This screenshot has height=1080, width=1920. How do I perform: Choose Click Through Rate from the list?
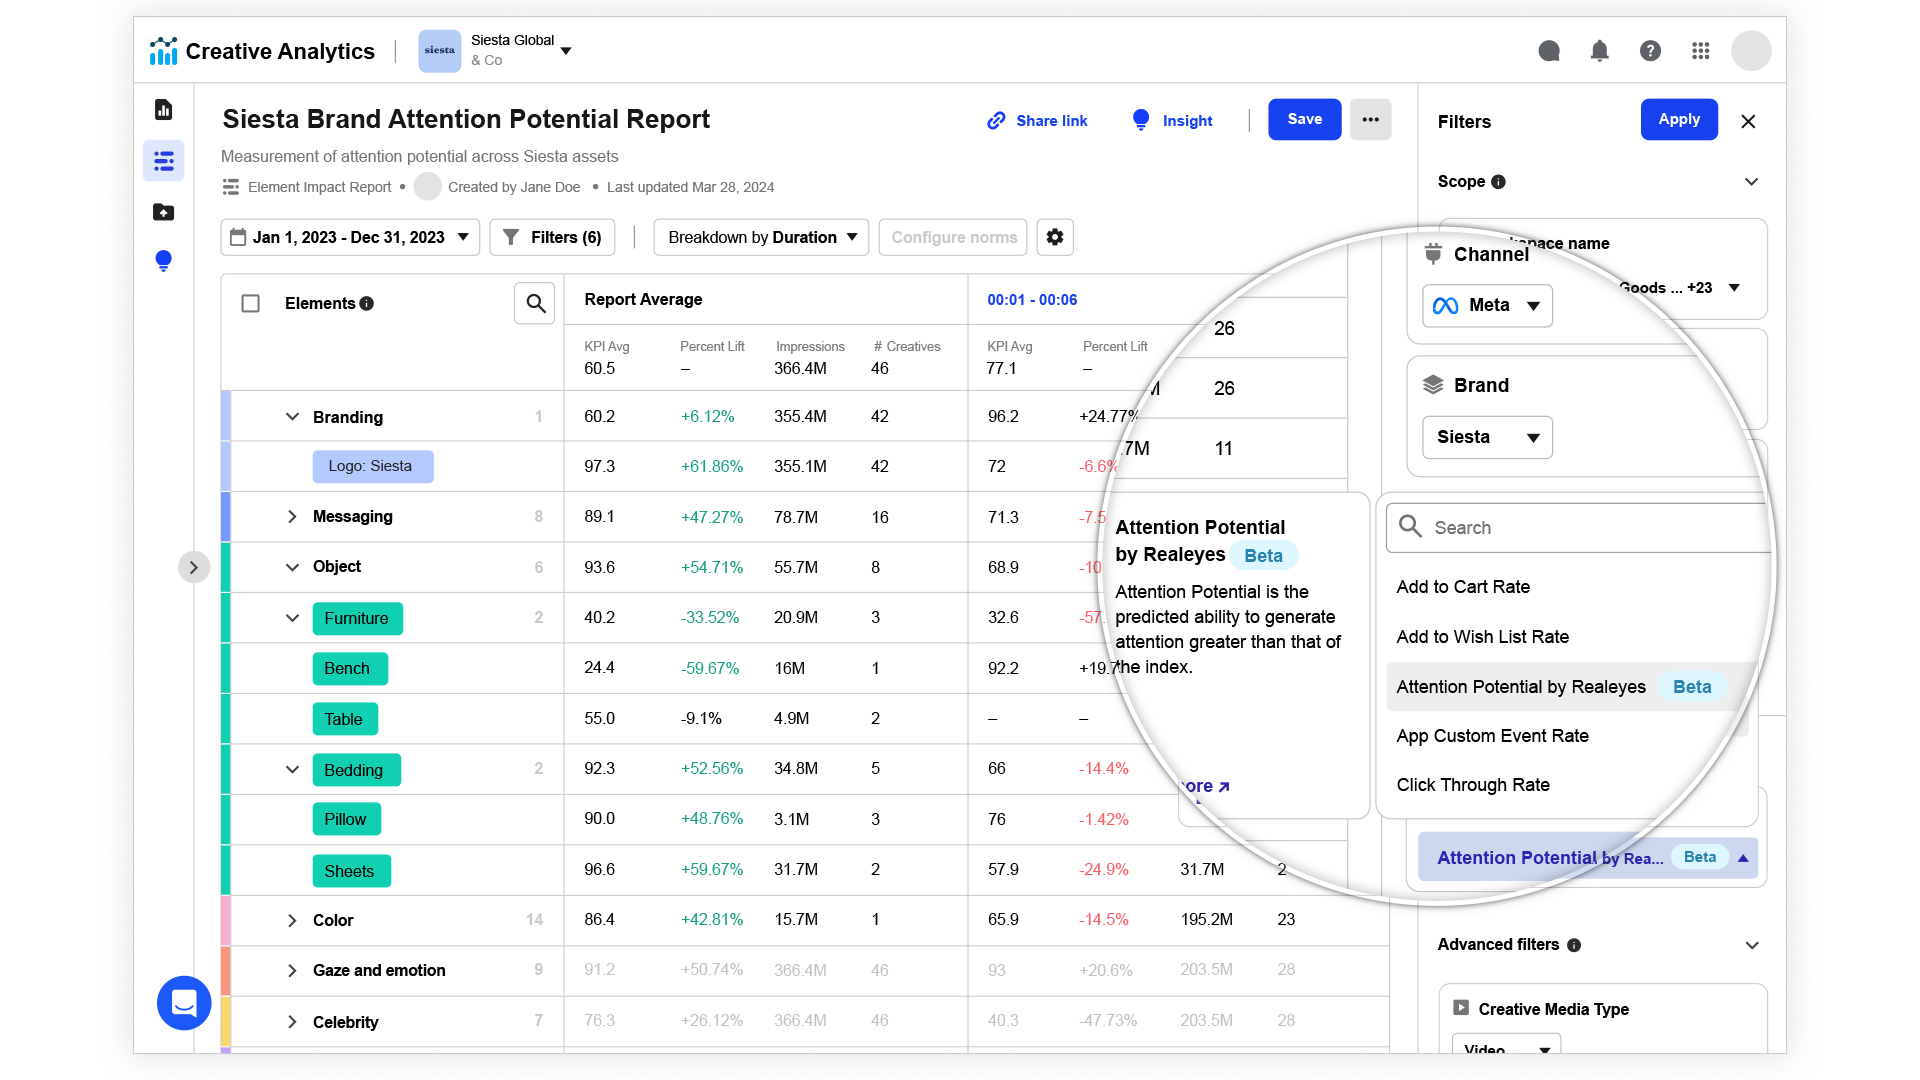tap(1472, 785)
